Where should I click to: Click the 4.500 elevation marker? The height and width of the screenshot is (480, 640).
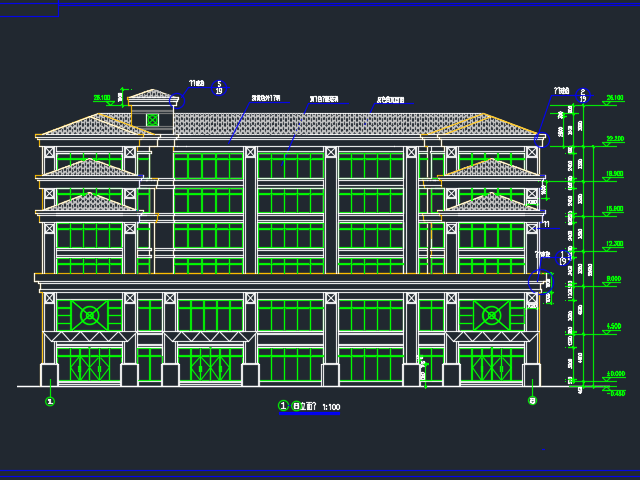614,326
